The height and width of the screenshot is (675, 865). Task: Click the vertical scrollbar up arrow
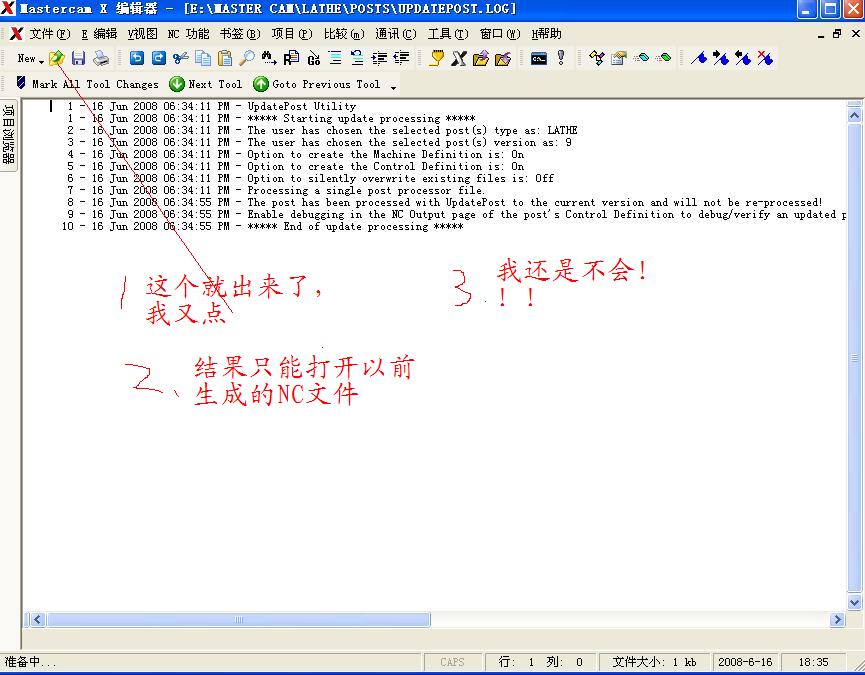854,116
